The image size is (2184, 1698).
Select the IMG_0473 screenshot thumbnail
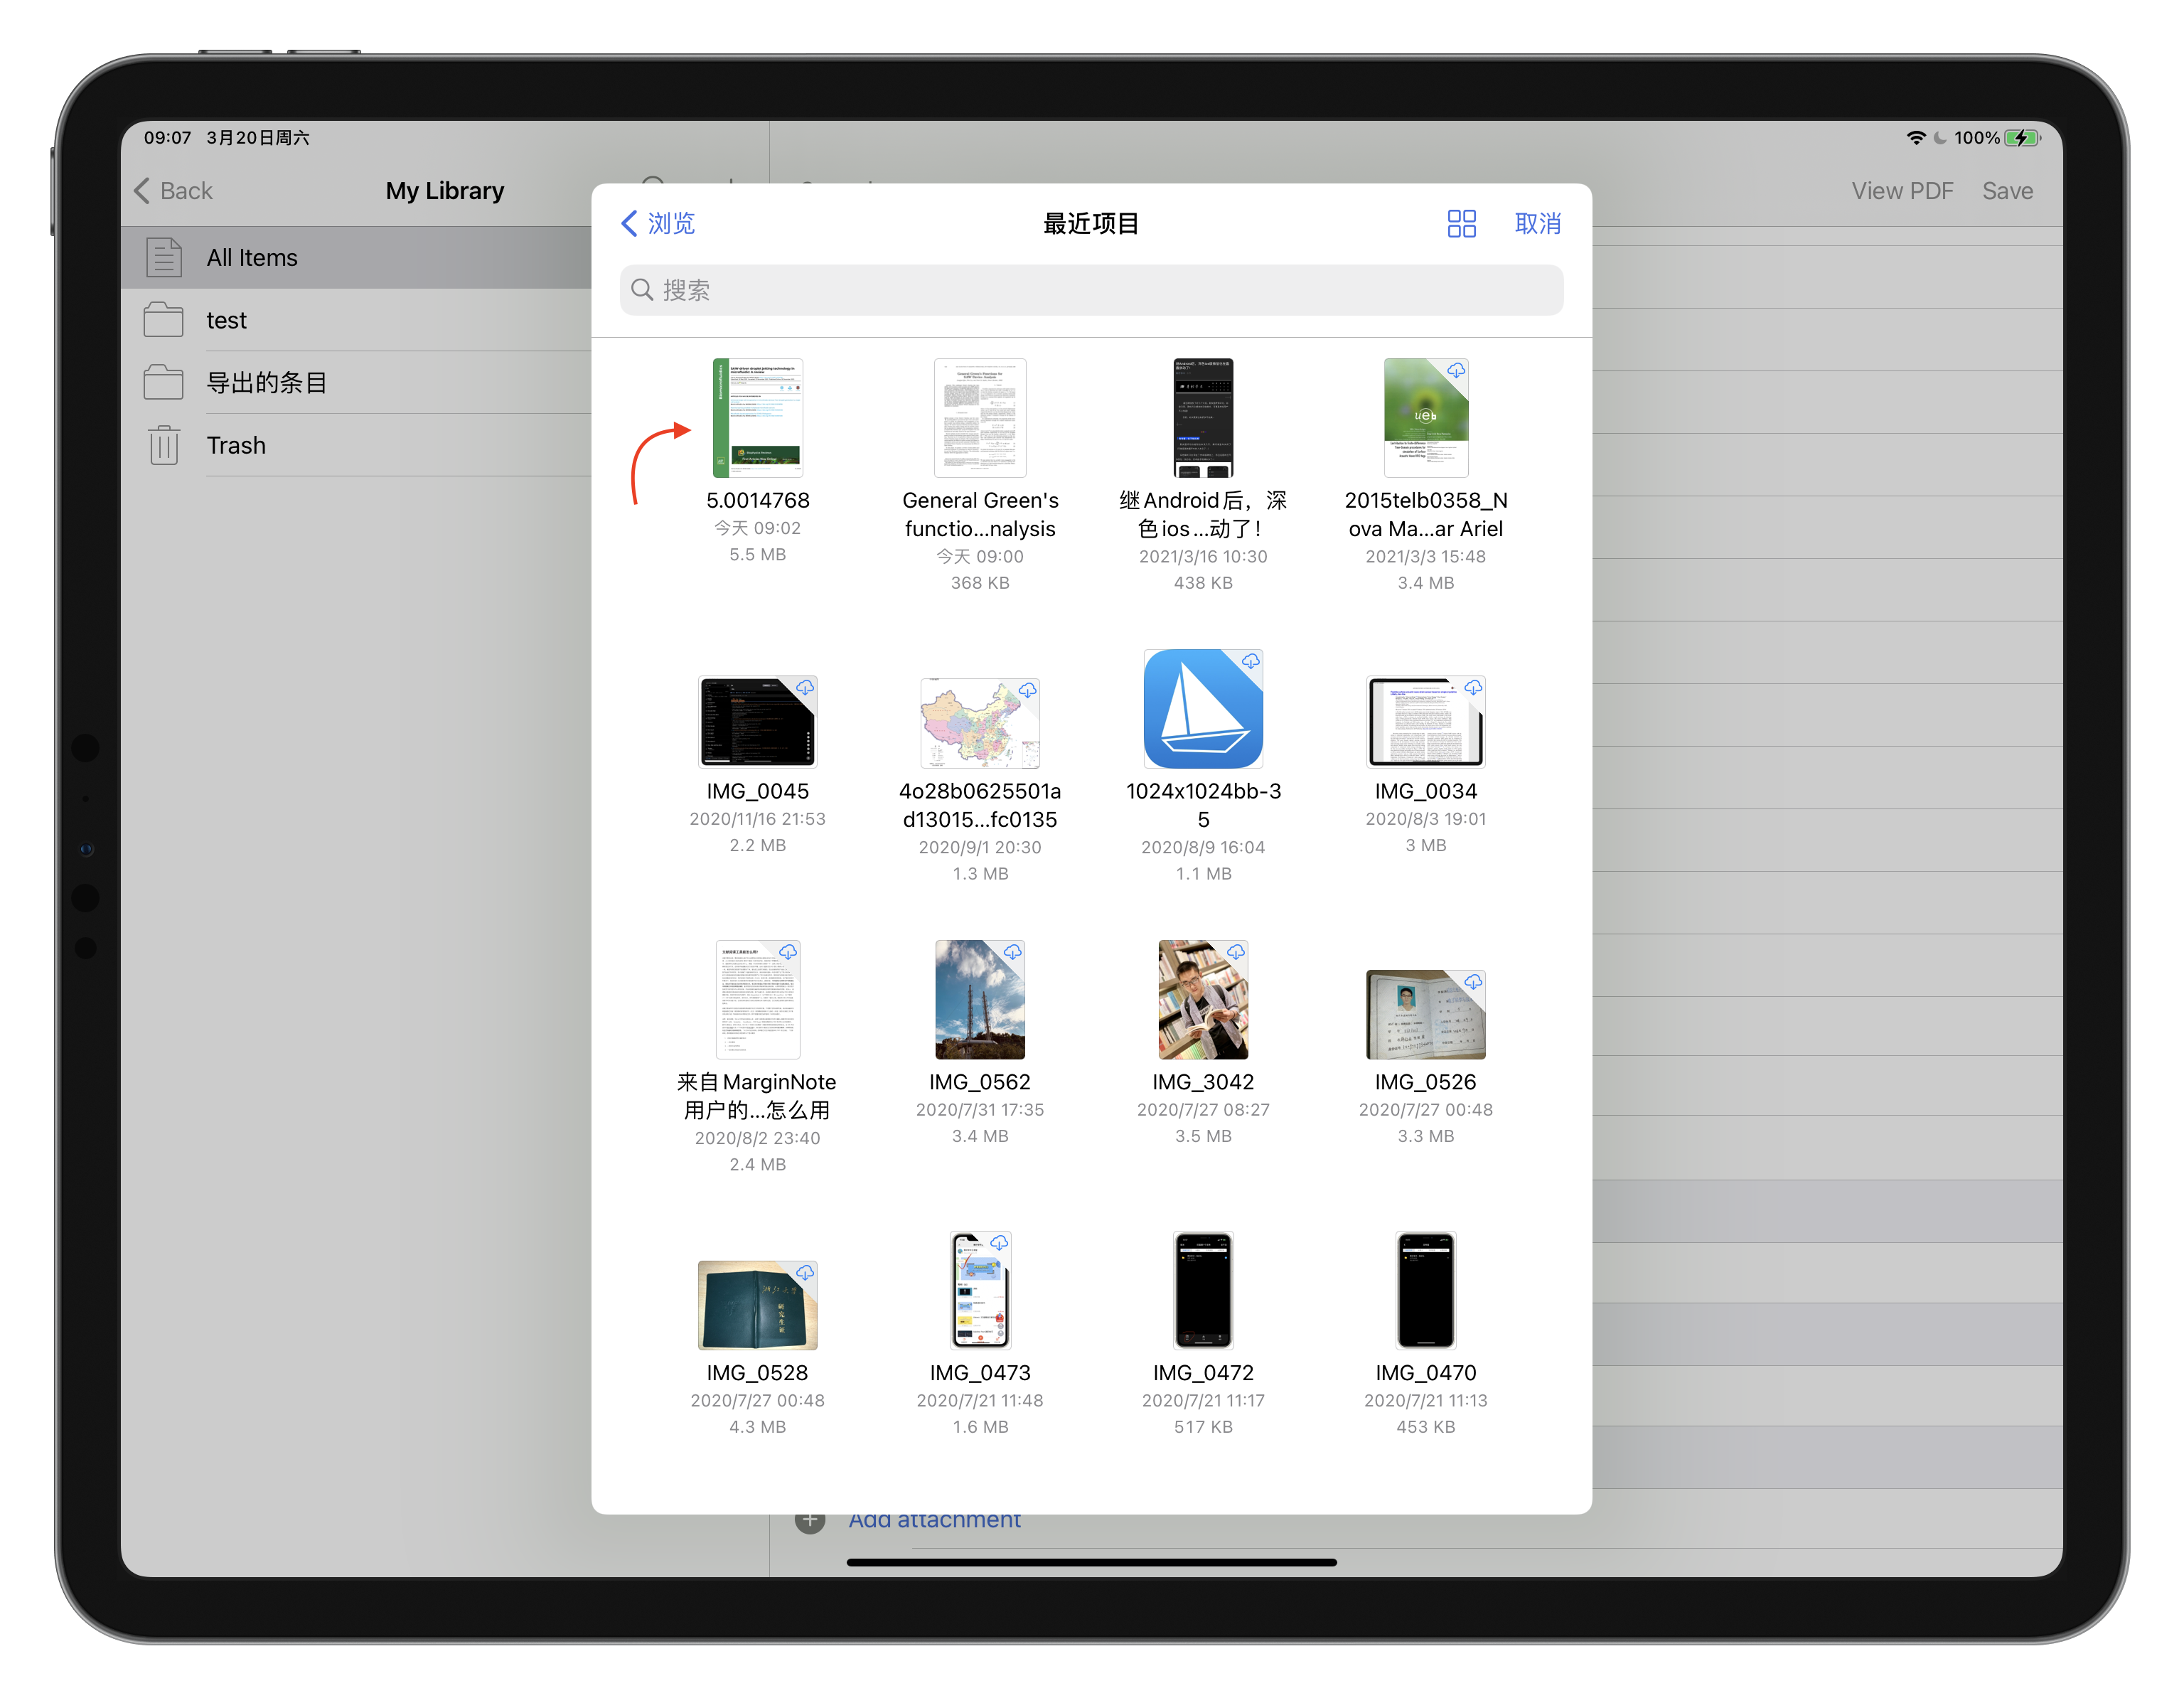(x=980, y=1291)
